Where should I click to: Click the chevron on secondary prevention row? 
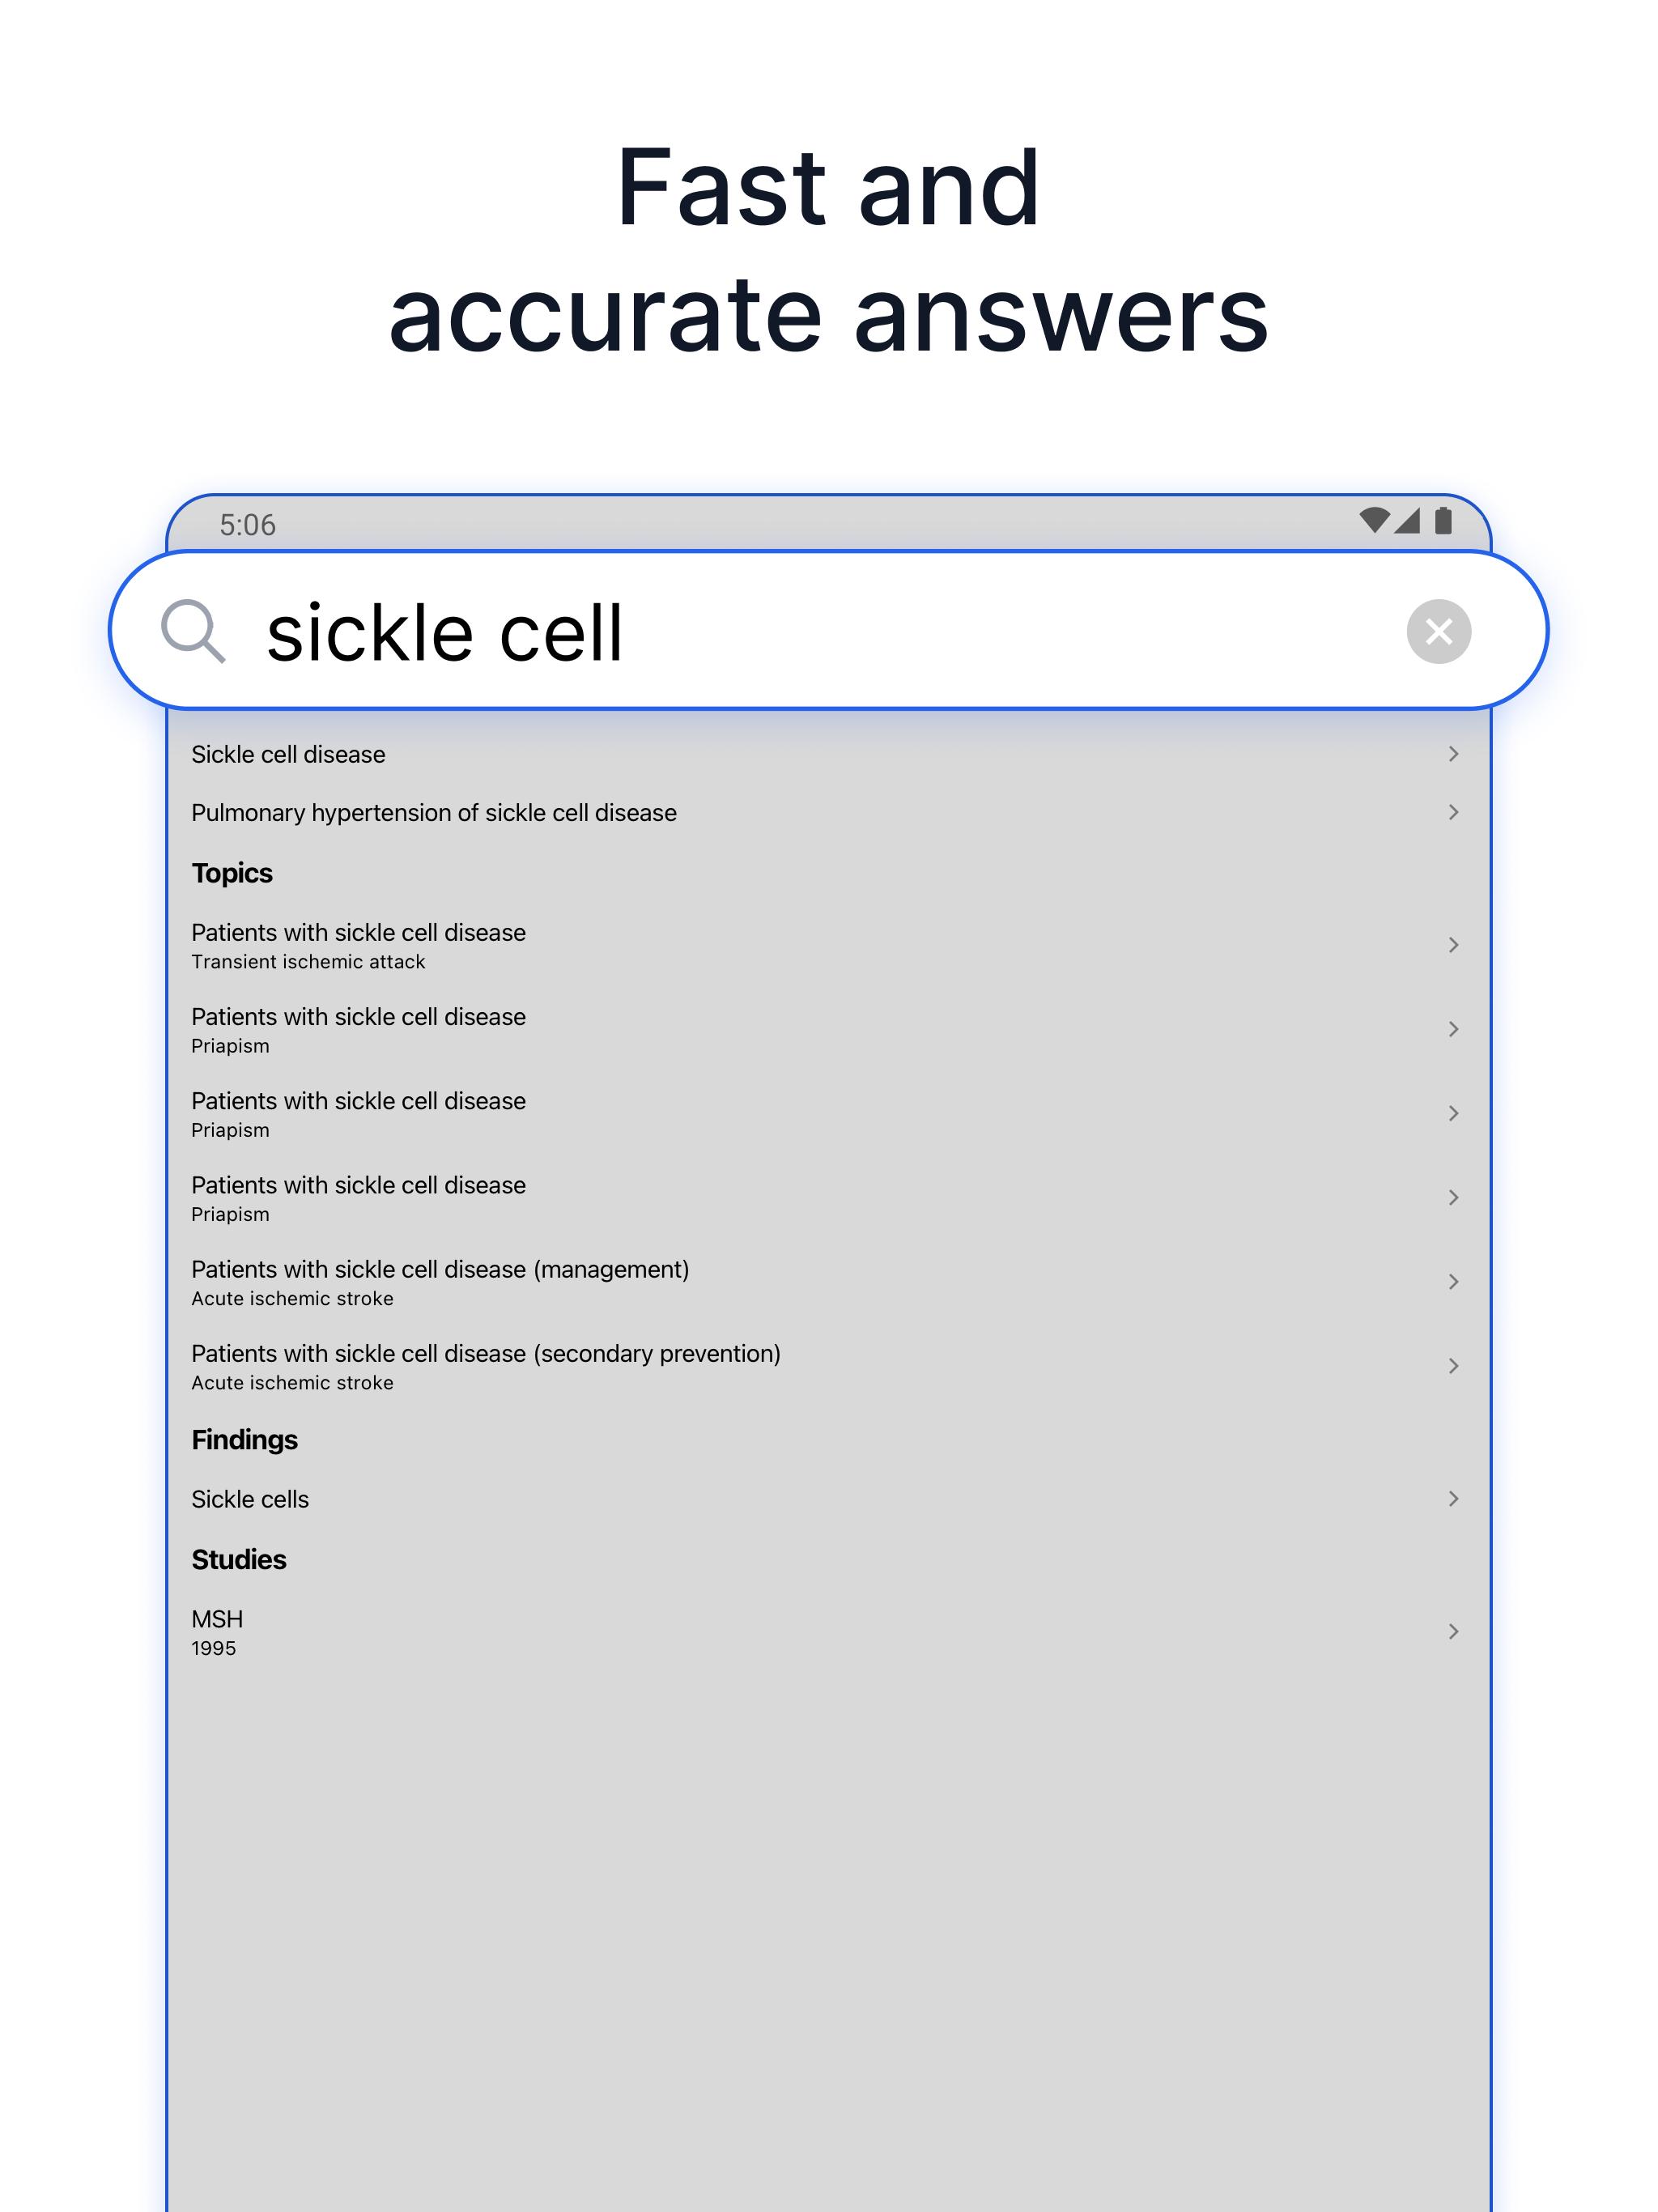click(x=1453, y=1366)
